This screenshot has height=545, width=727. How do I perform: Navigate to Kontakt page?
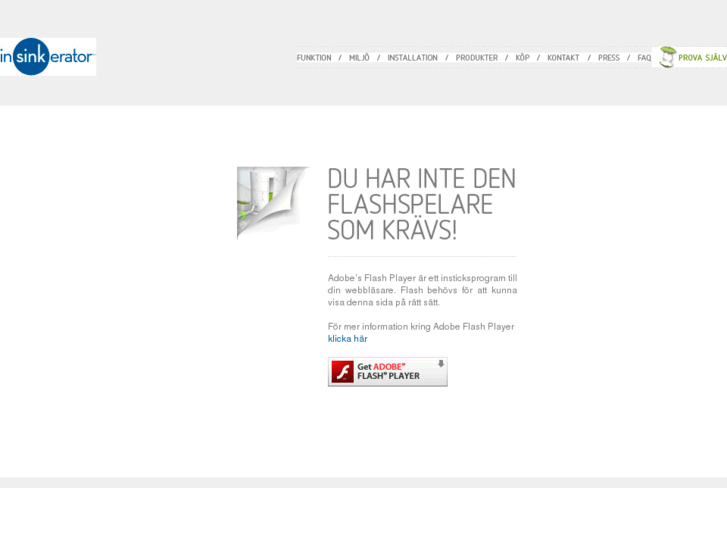coord(563,58)
